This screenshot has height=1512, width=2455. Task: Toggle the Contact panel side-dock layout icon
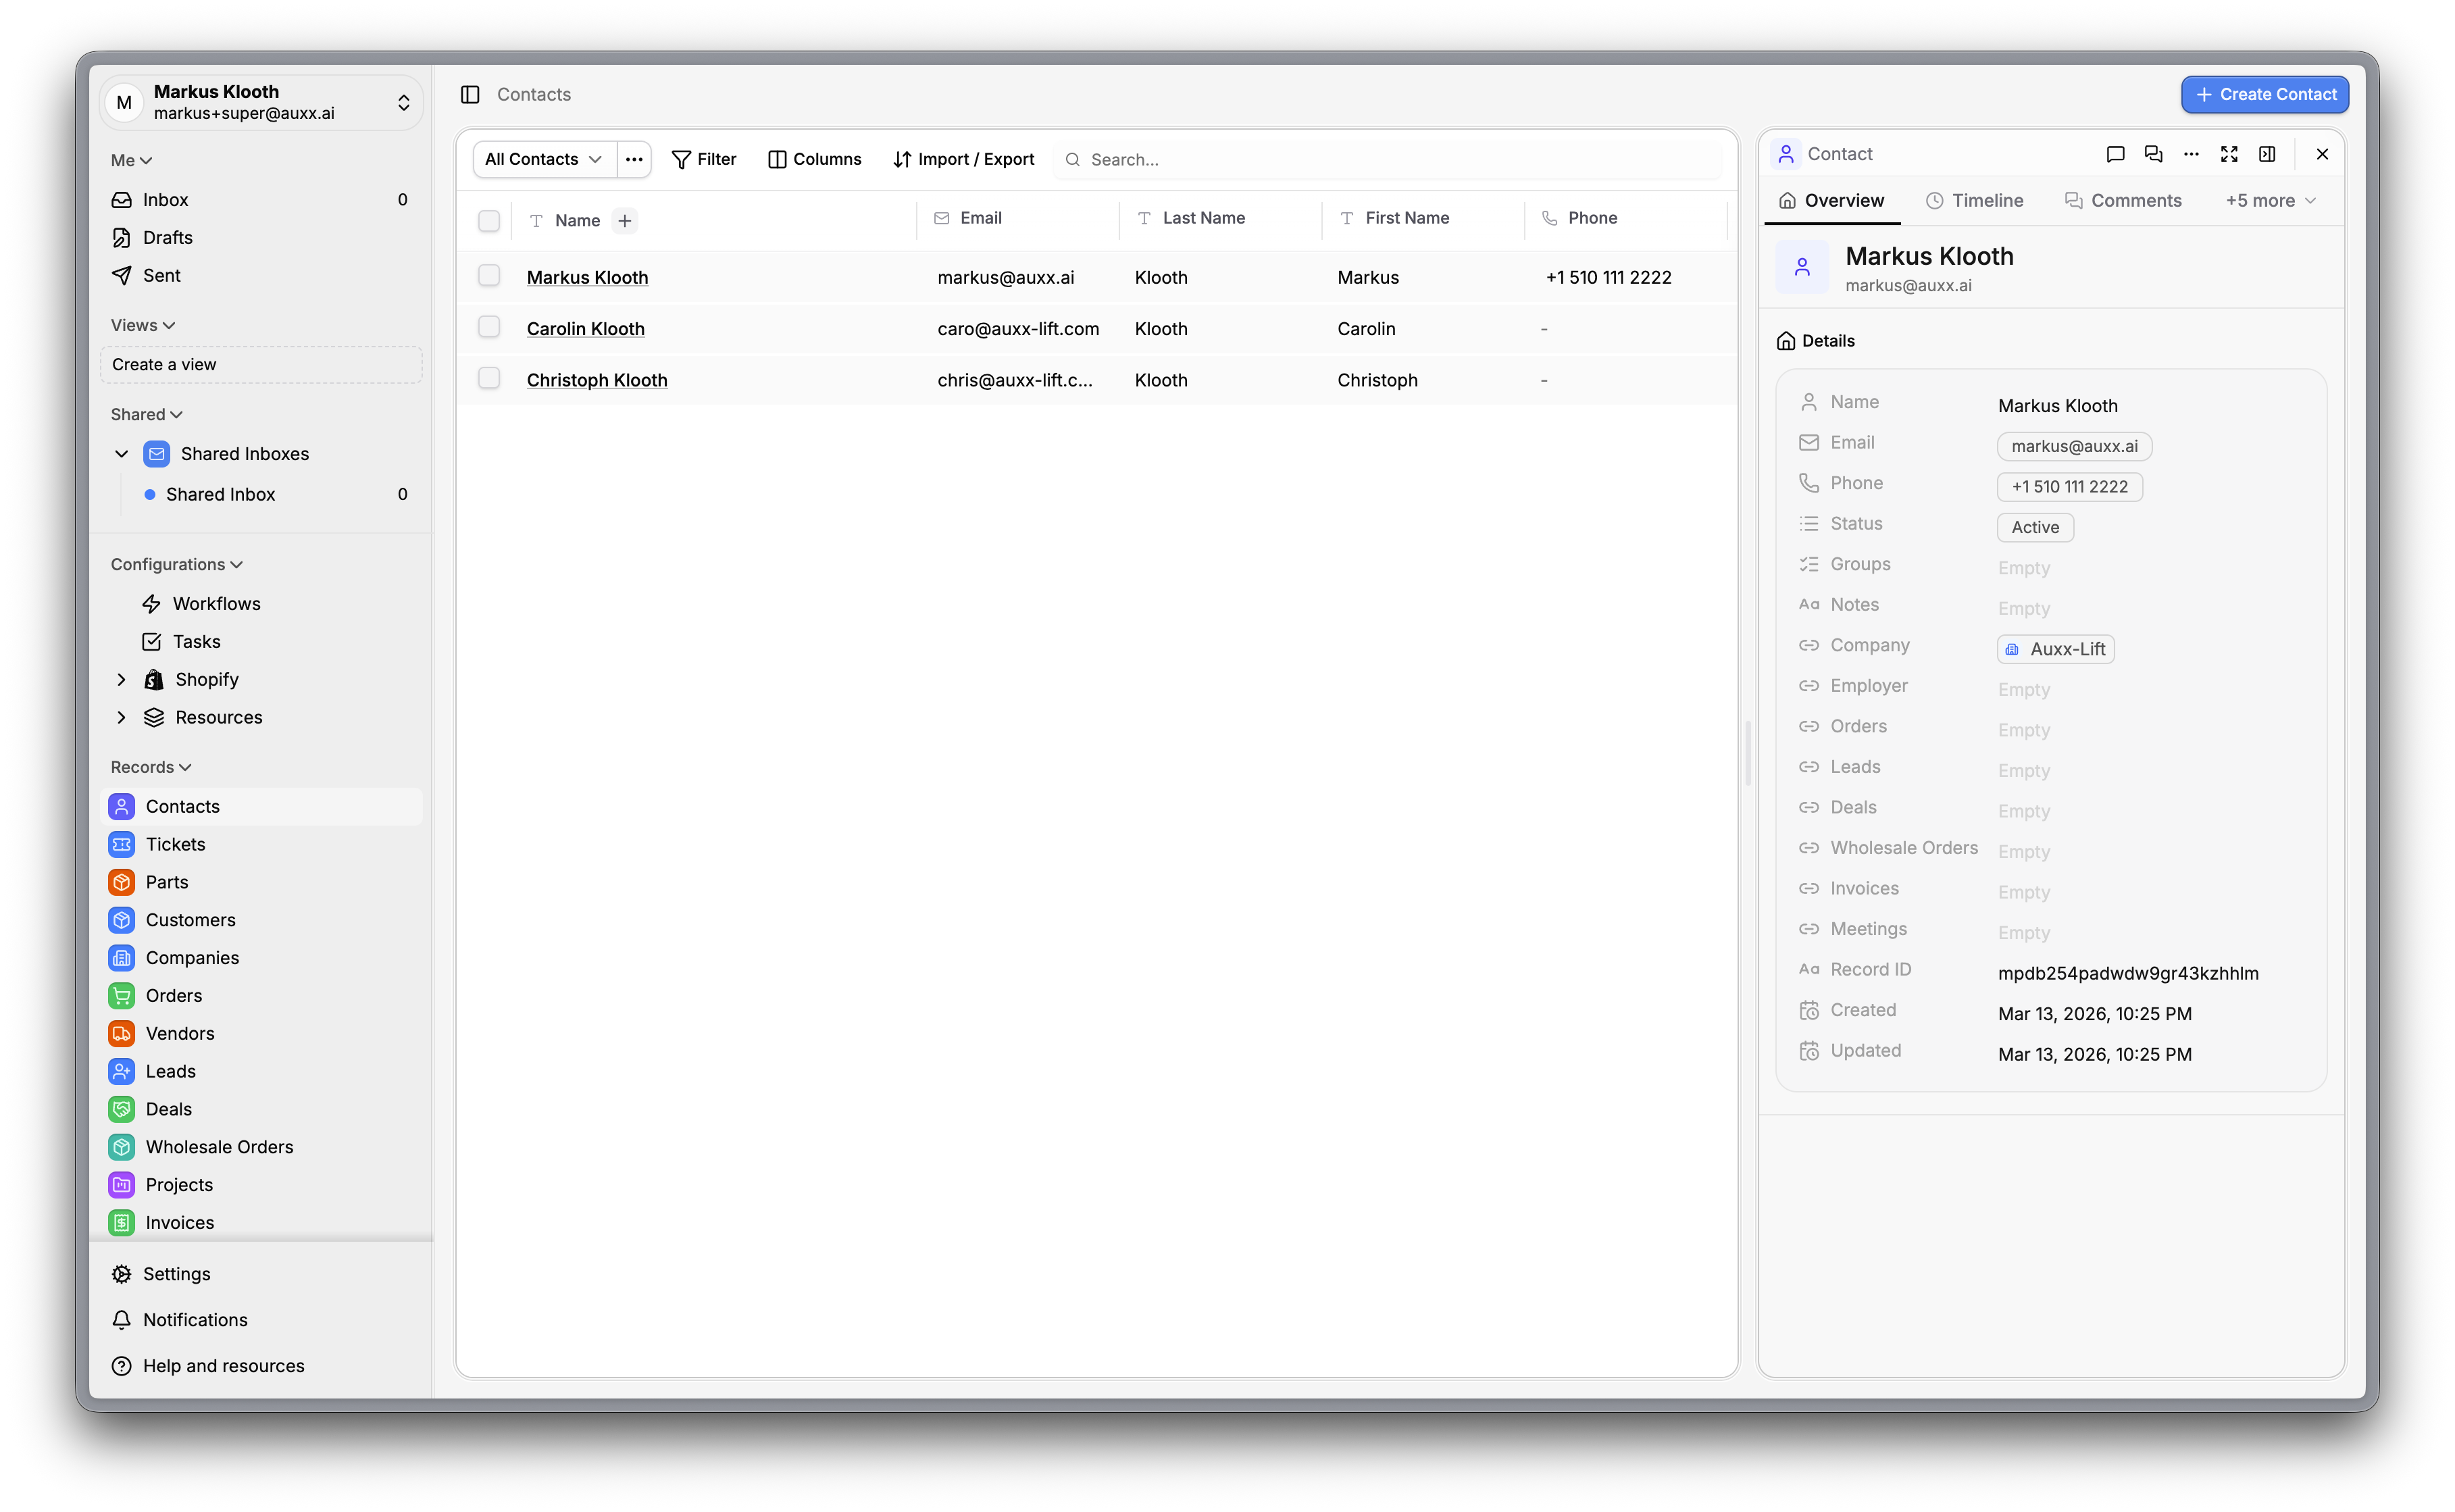point(2267,154)
